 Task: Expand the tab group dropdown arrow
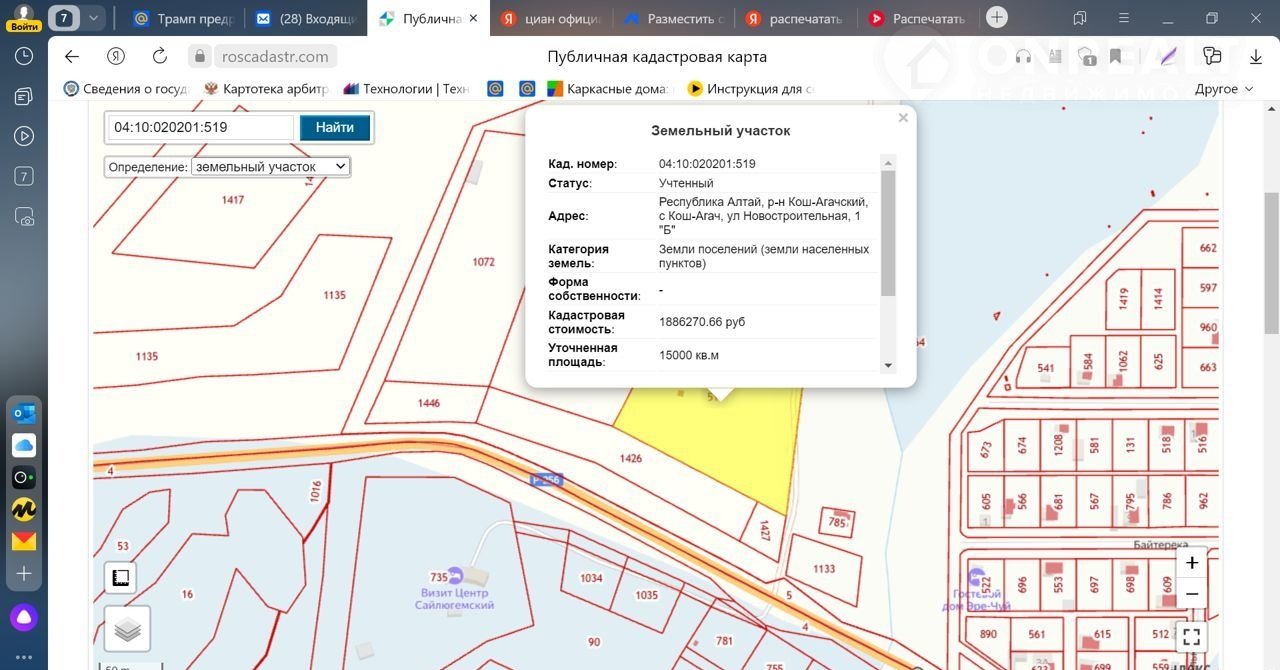click(x=94, y=18)
